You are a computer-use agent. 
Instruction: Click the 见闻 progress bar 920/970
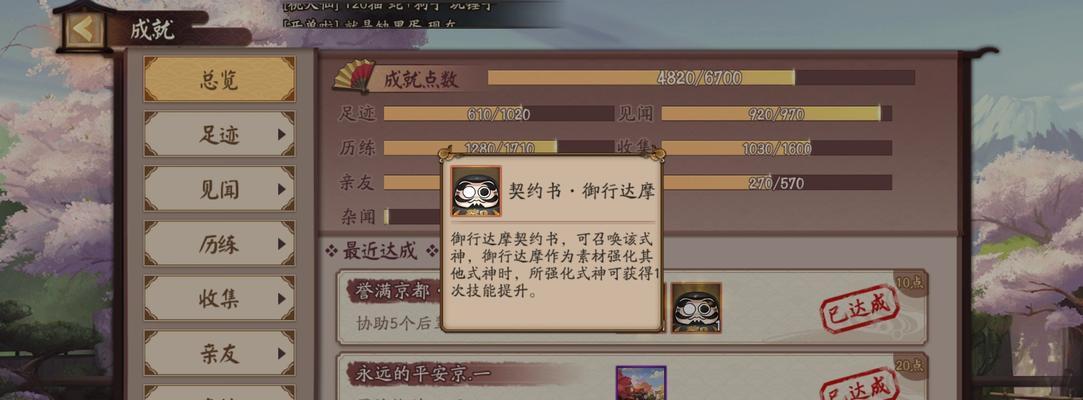click(776, 113)
